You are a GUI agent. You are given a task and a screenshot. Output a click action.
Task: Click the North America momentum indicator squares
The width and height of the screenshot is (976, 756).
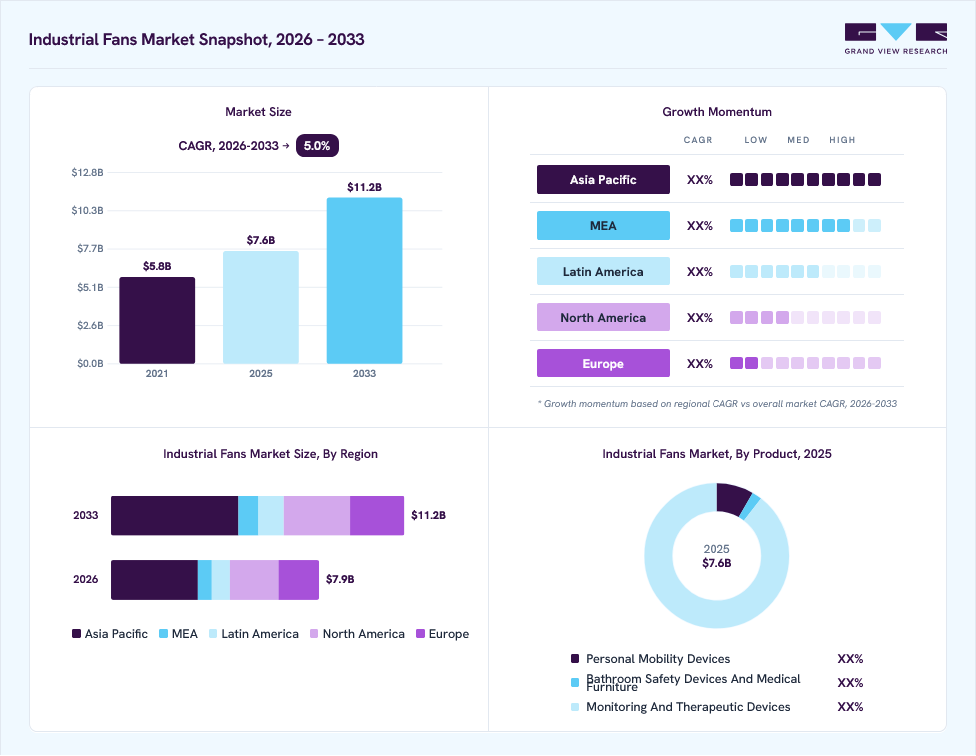[805, 318]
